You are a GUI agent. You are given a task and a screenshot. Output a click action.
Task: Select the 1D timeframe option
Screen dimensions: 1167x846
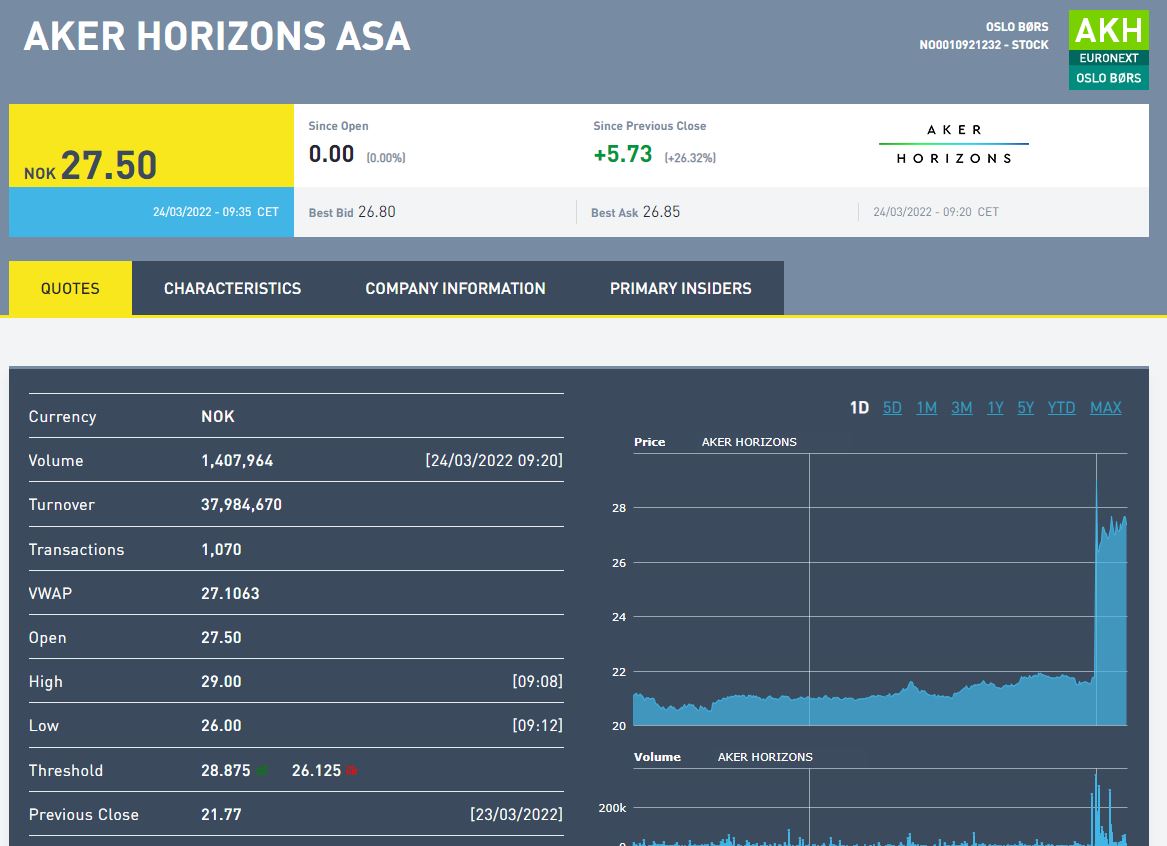point(858,407)
